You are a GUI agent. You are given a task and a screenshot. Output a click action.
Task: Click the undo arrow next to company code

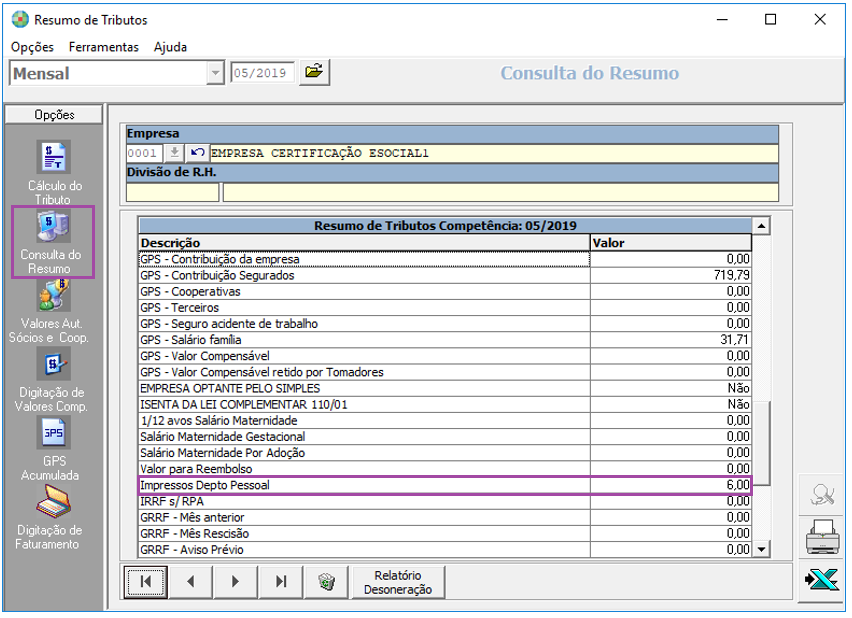(197, 153)
